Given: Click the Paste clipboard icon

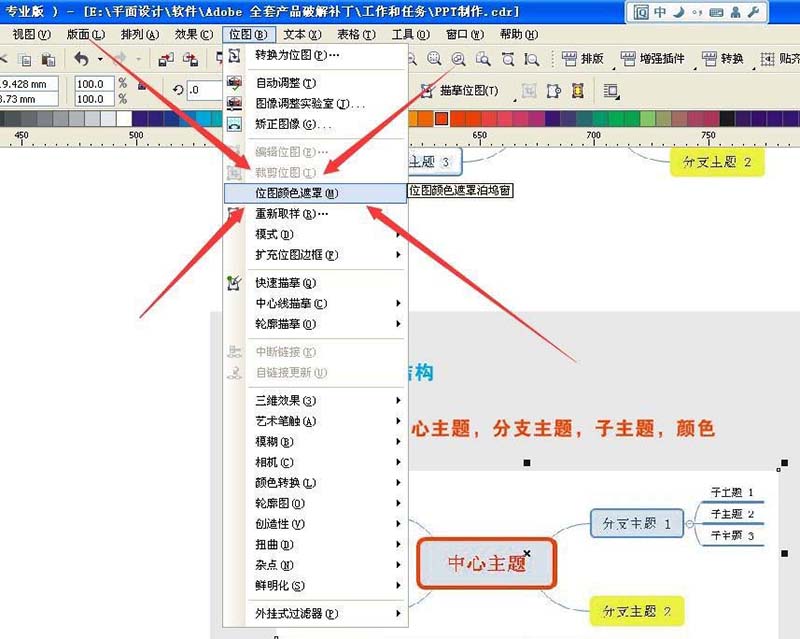Looking at the screenshot, I should [48, 60].
